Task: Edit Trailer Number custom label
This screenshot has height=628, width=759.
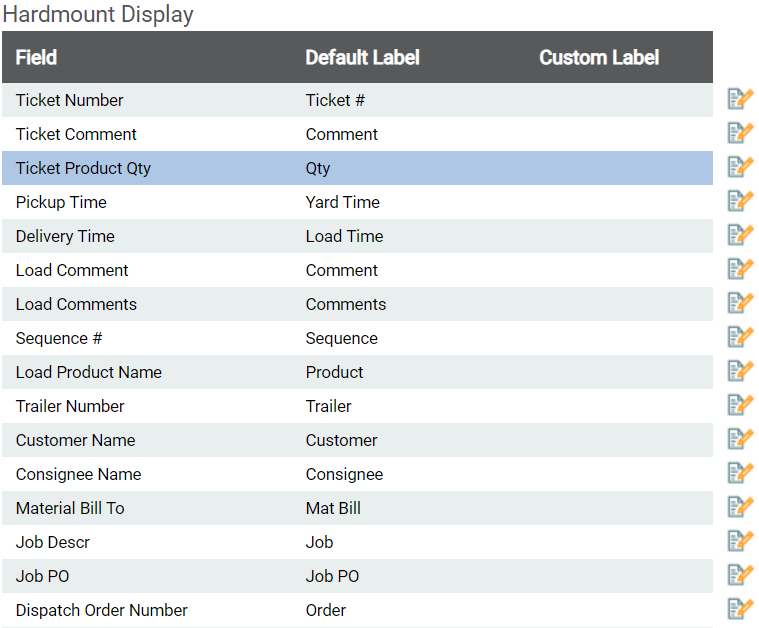Action: [x=740, y=405]
